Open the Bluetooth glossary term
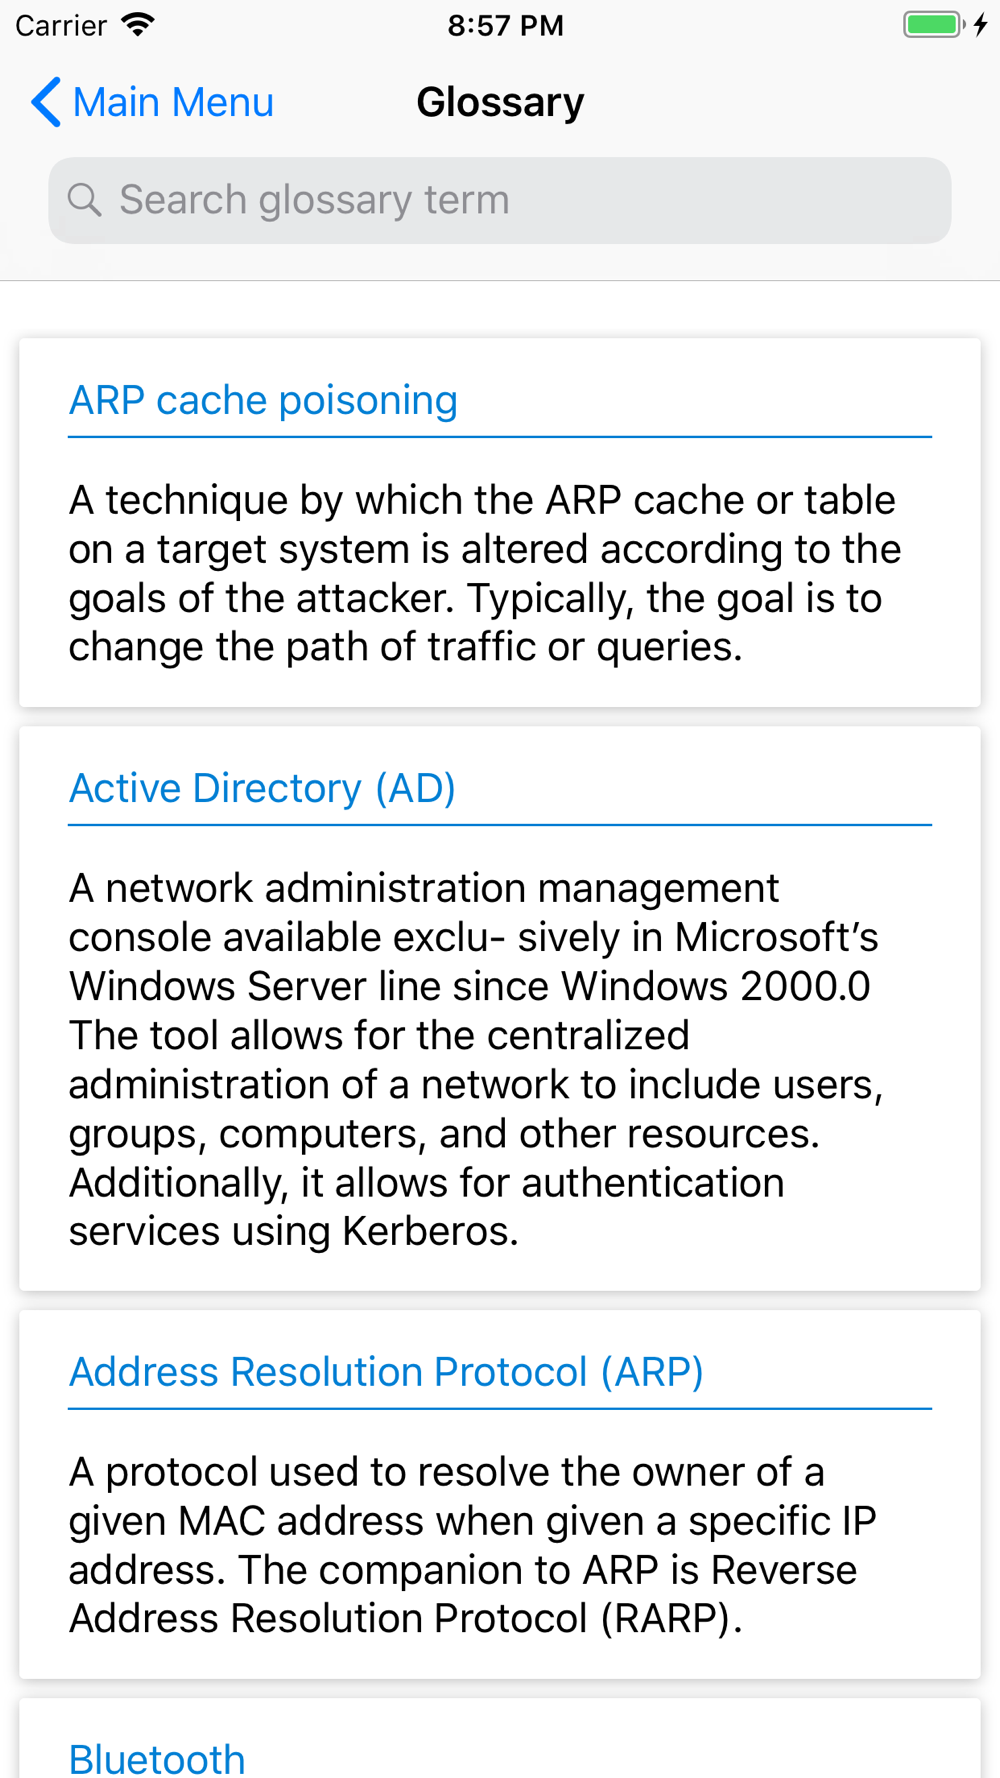Viewport: 1000px width, 1778px height. [157, 1758]
